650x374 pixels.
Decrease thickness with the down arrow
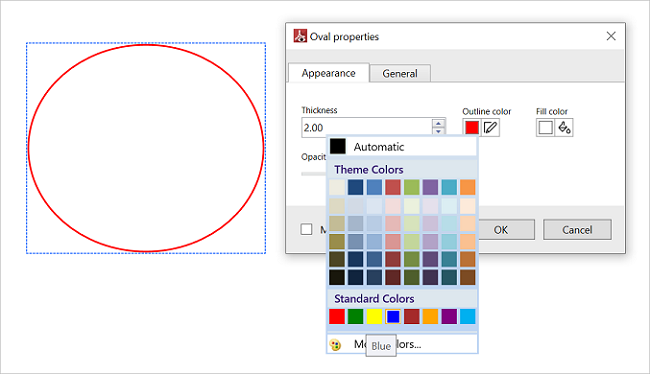[438, 131]
